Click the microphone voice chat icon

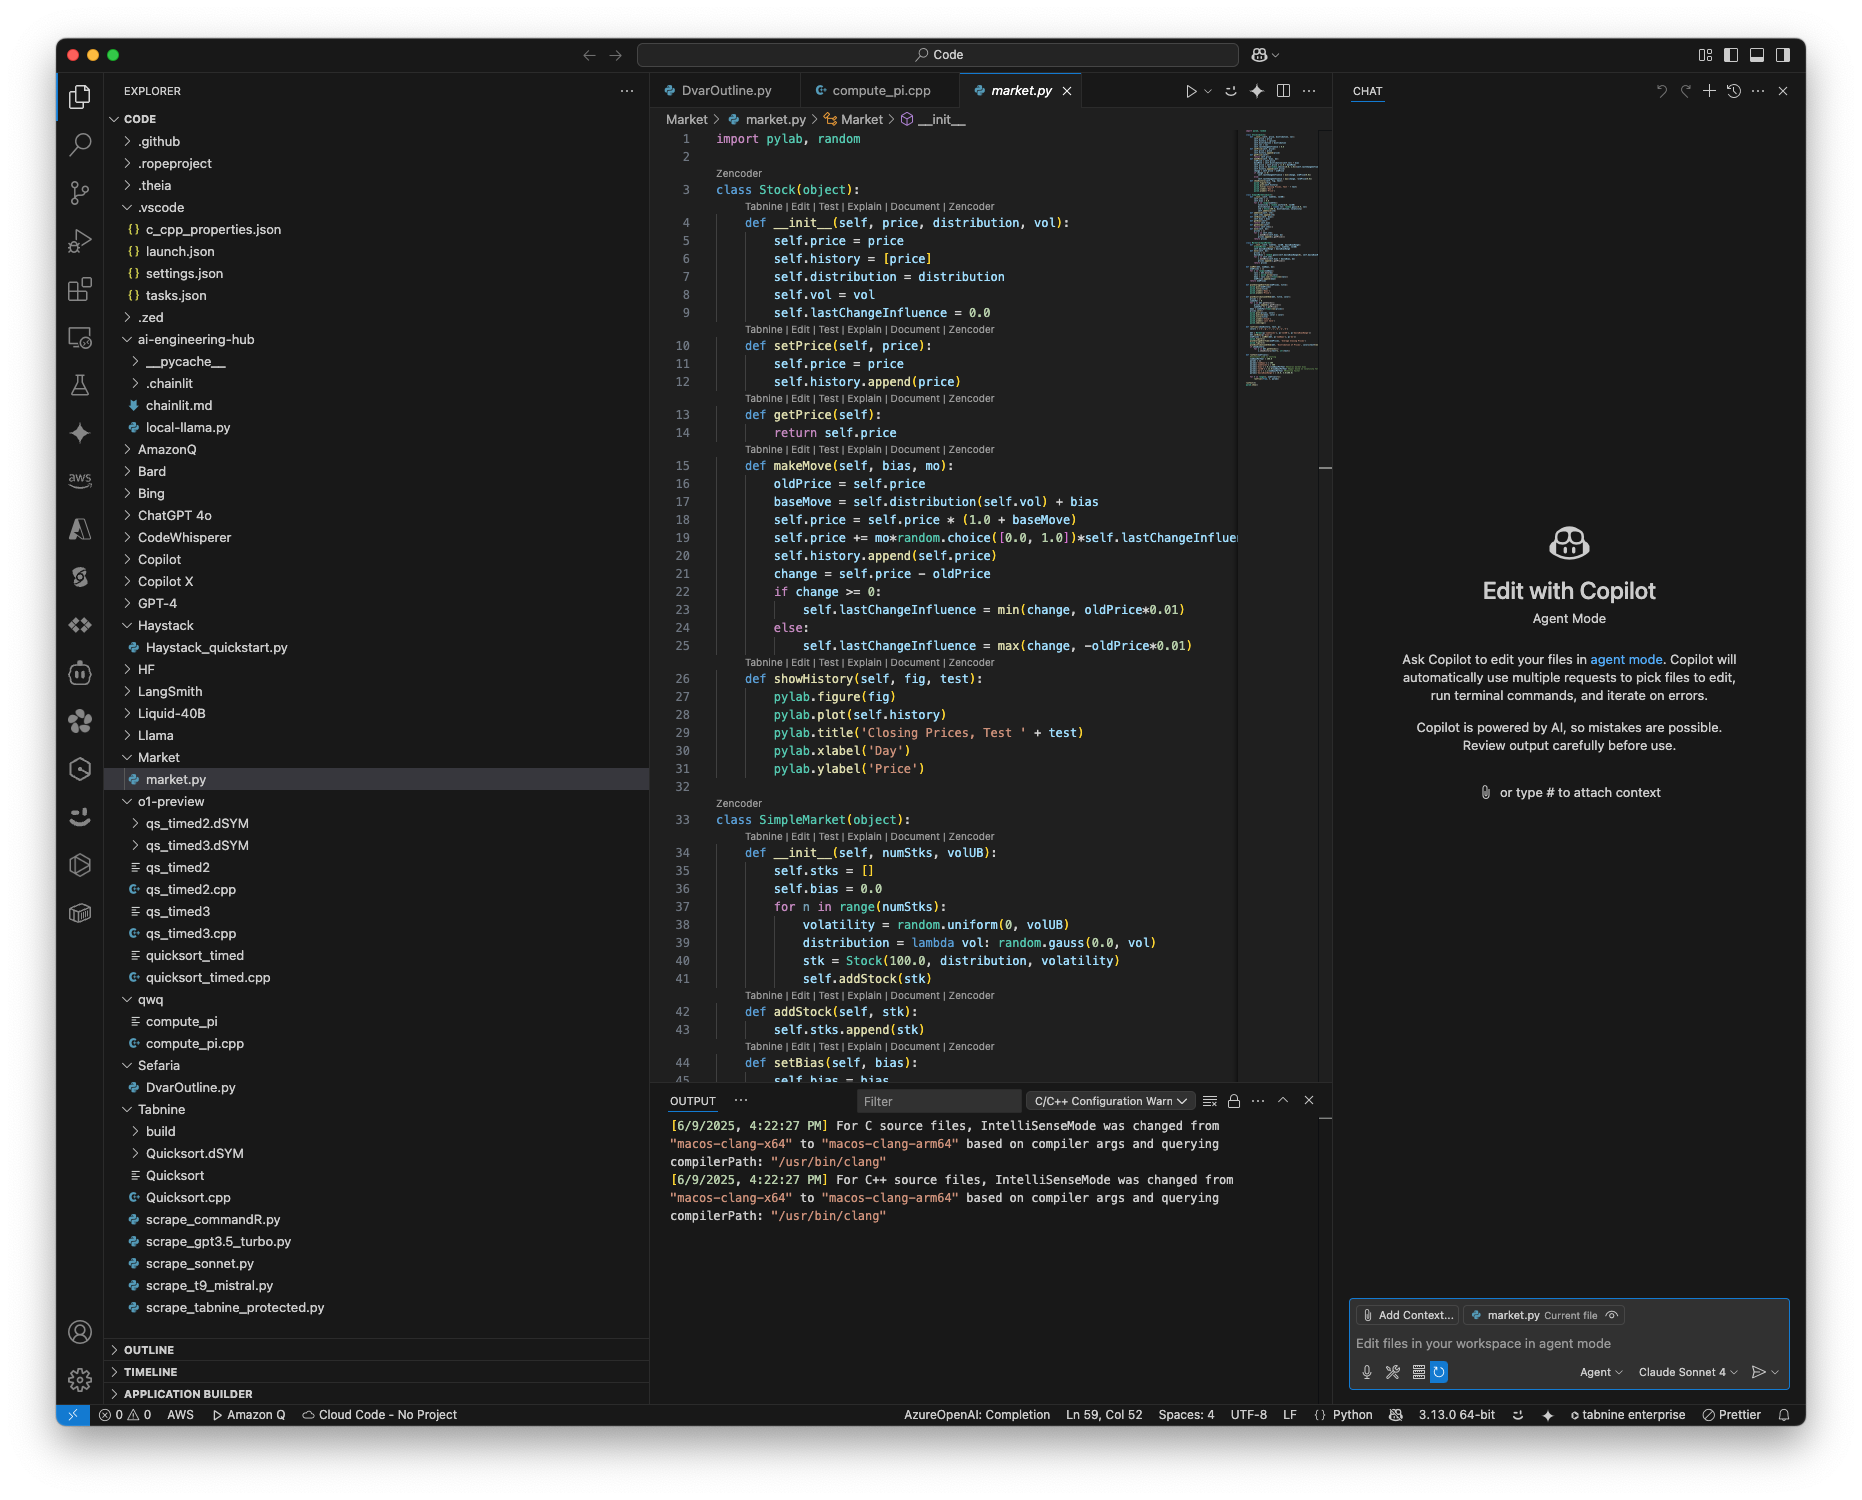pyautogui.click(x=1367, y=1372)
